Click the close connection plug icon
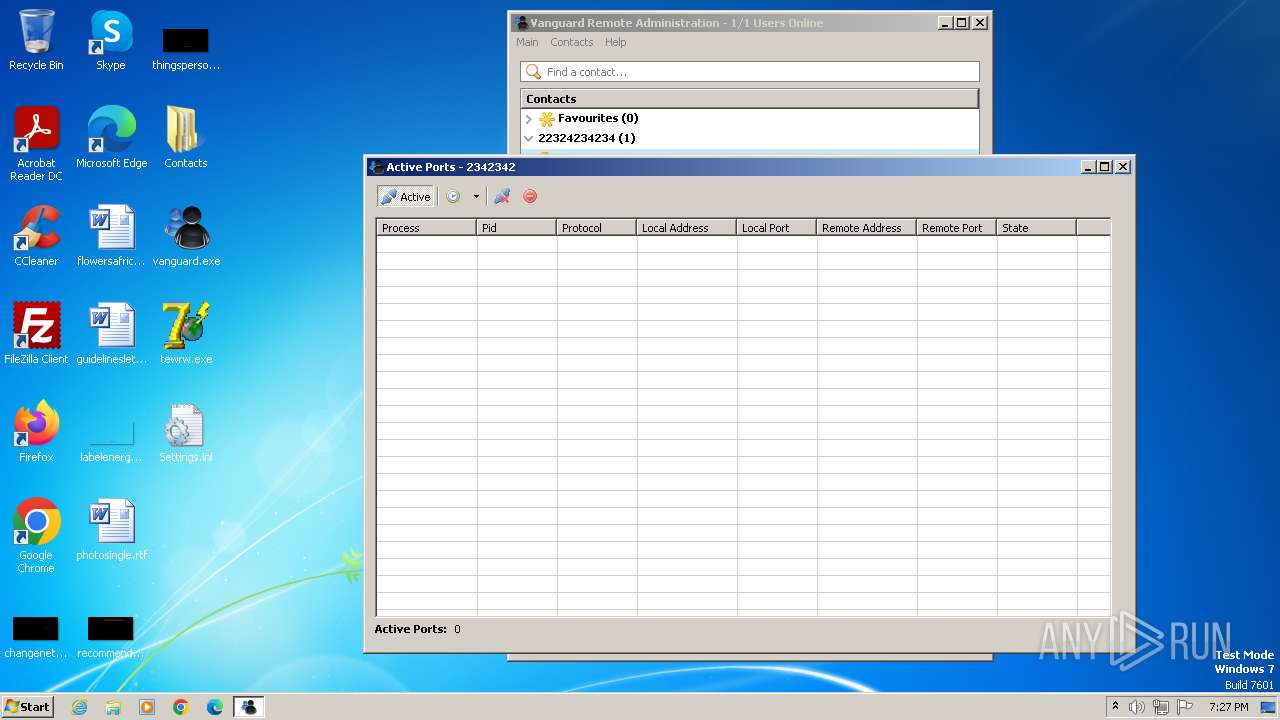This screenshot has height=720, width=1280. (502, 197)
